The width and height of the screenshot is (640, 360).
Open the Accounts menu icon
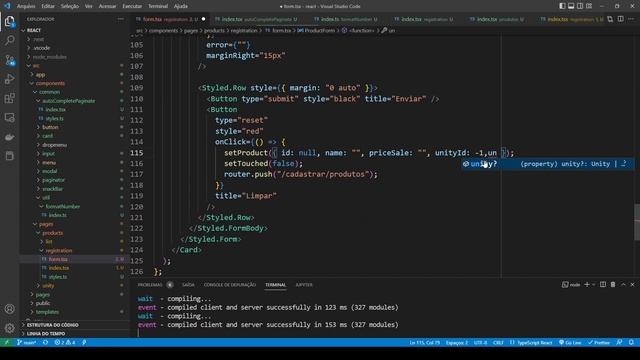[9, 309]
